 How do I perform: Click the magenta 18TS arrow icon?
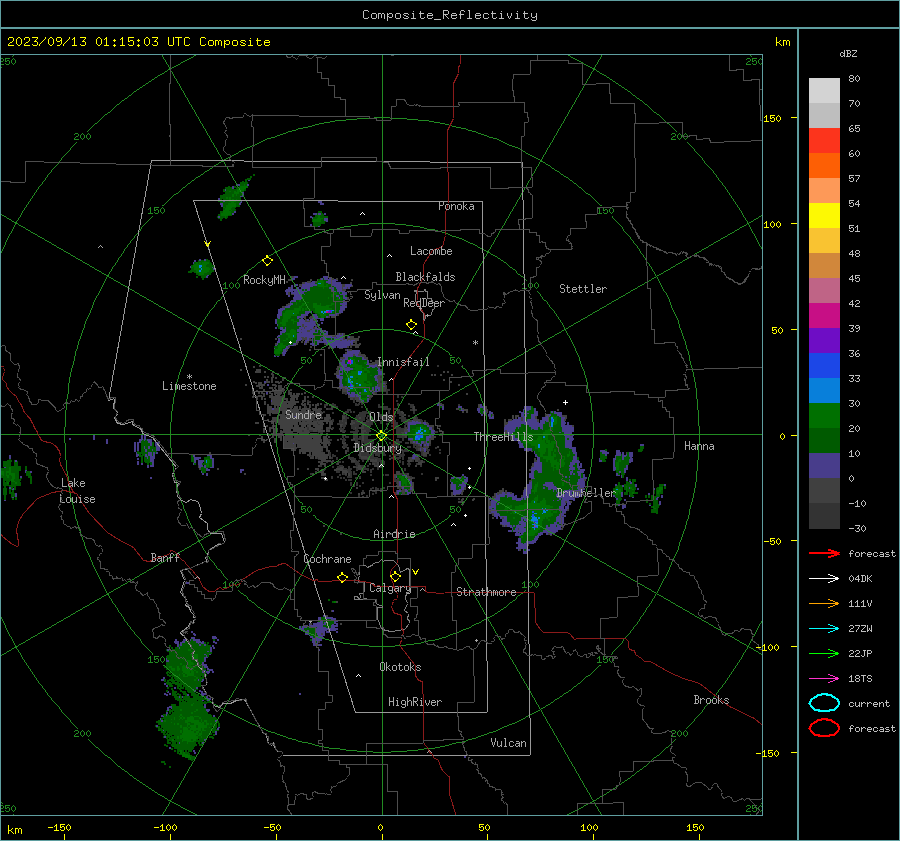pos(824,679)
